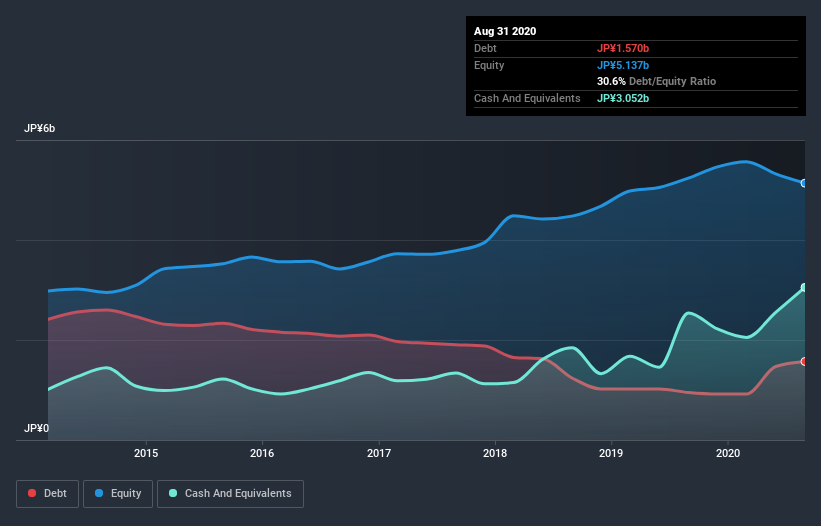This screenshot has height=526, width=821.
Task: Click the Debt endpoint marker on the red line
Action: click(x=804, y=362)
